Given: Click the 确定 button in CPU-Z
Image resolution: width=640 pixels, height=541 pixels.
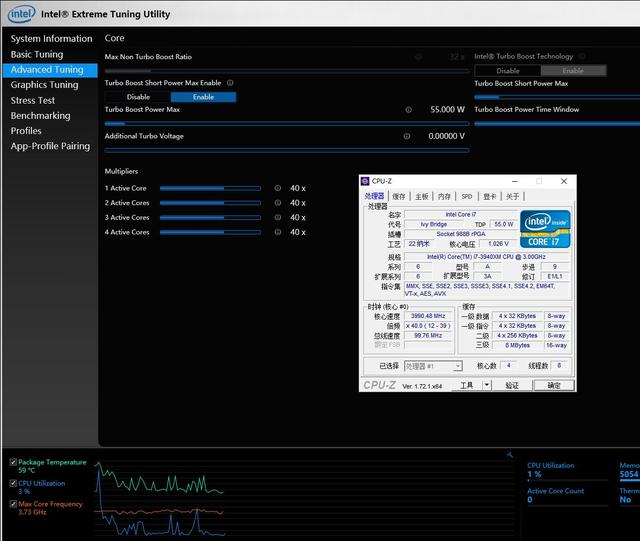Looking at the screenshot, I should tap(554, 385).
